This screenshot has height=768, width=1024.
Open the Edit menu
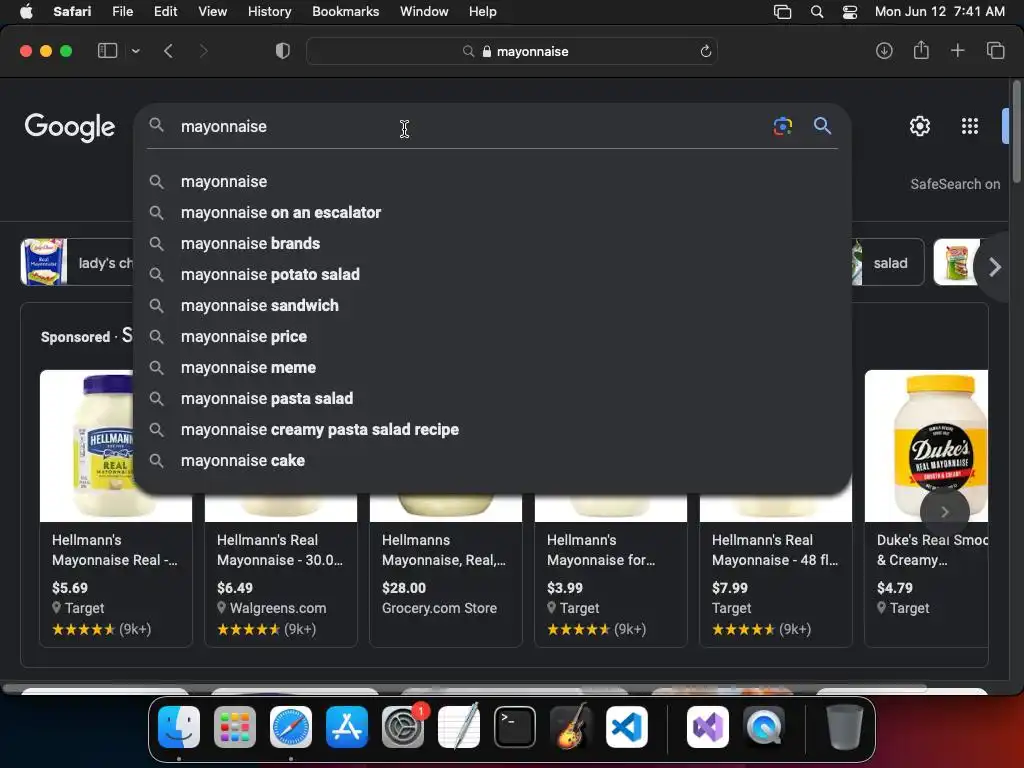point(165,11)
